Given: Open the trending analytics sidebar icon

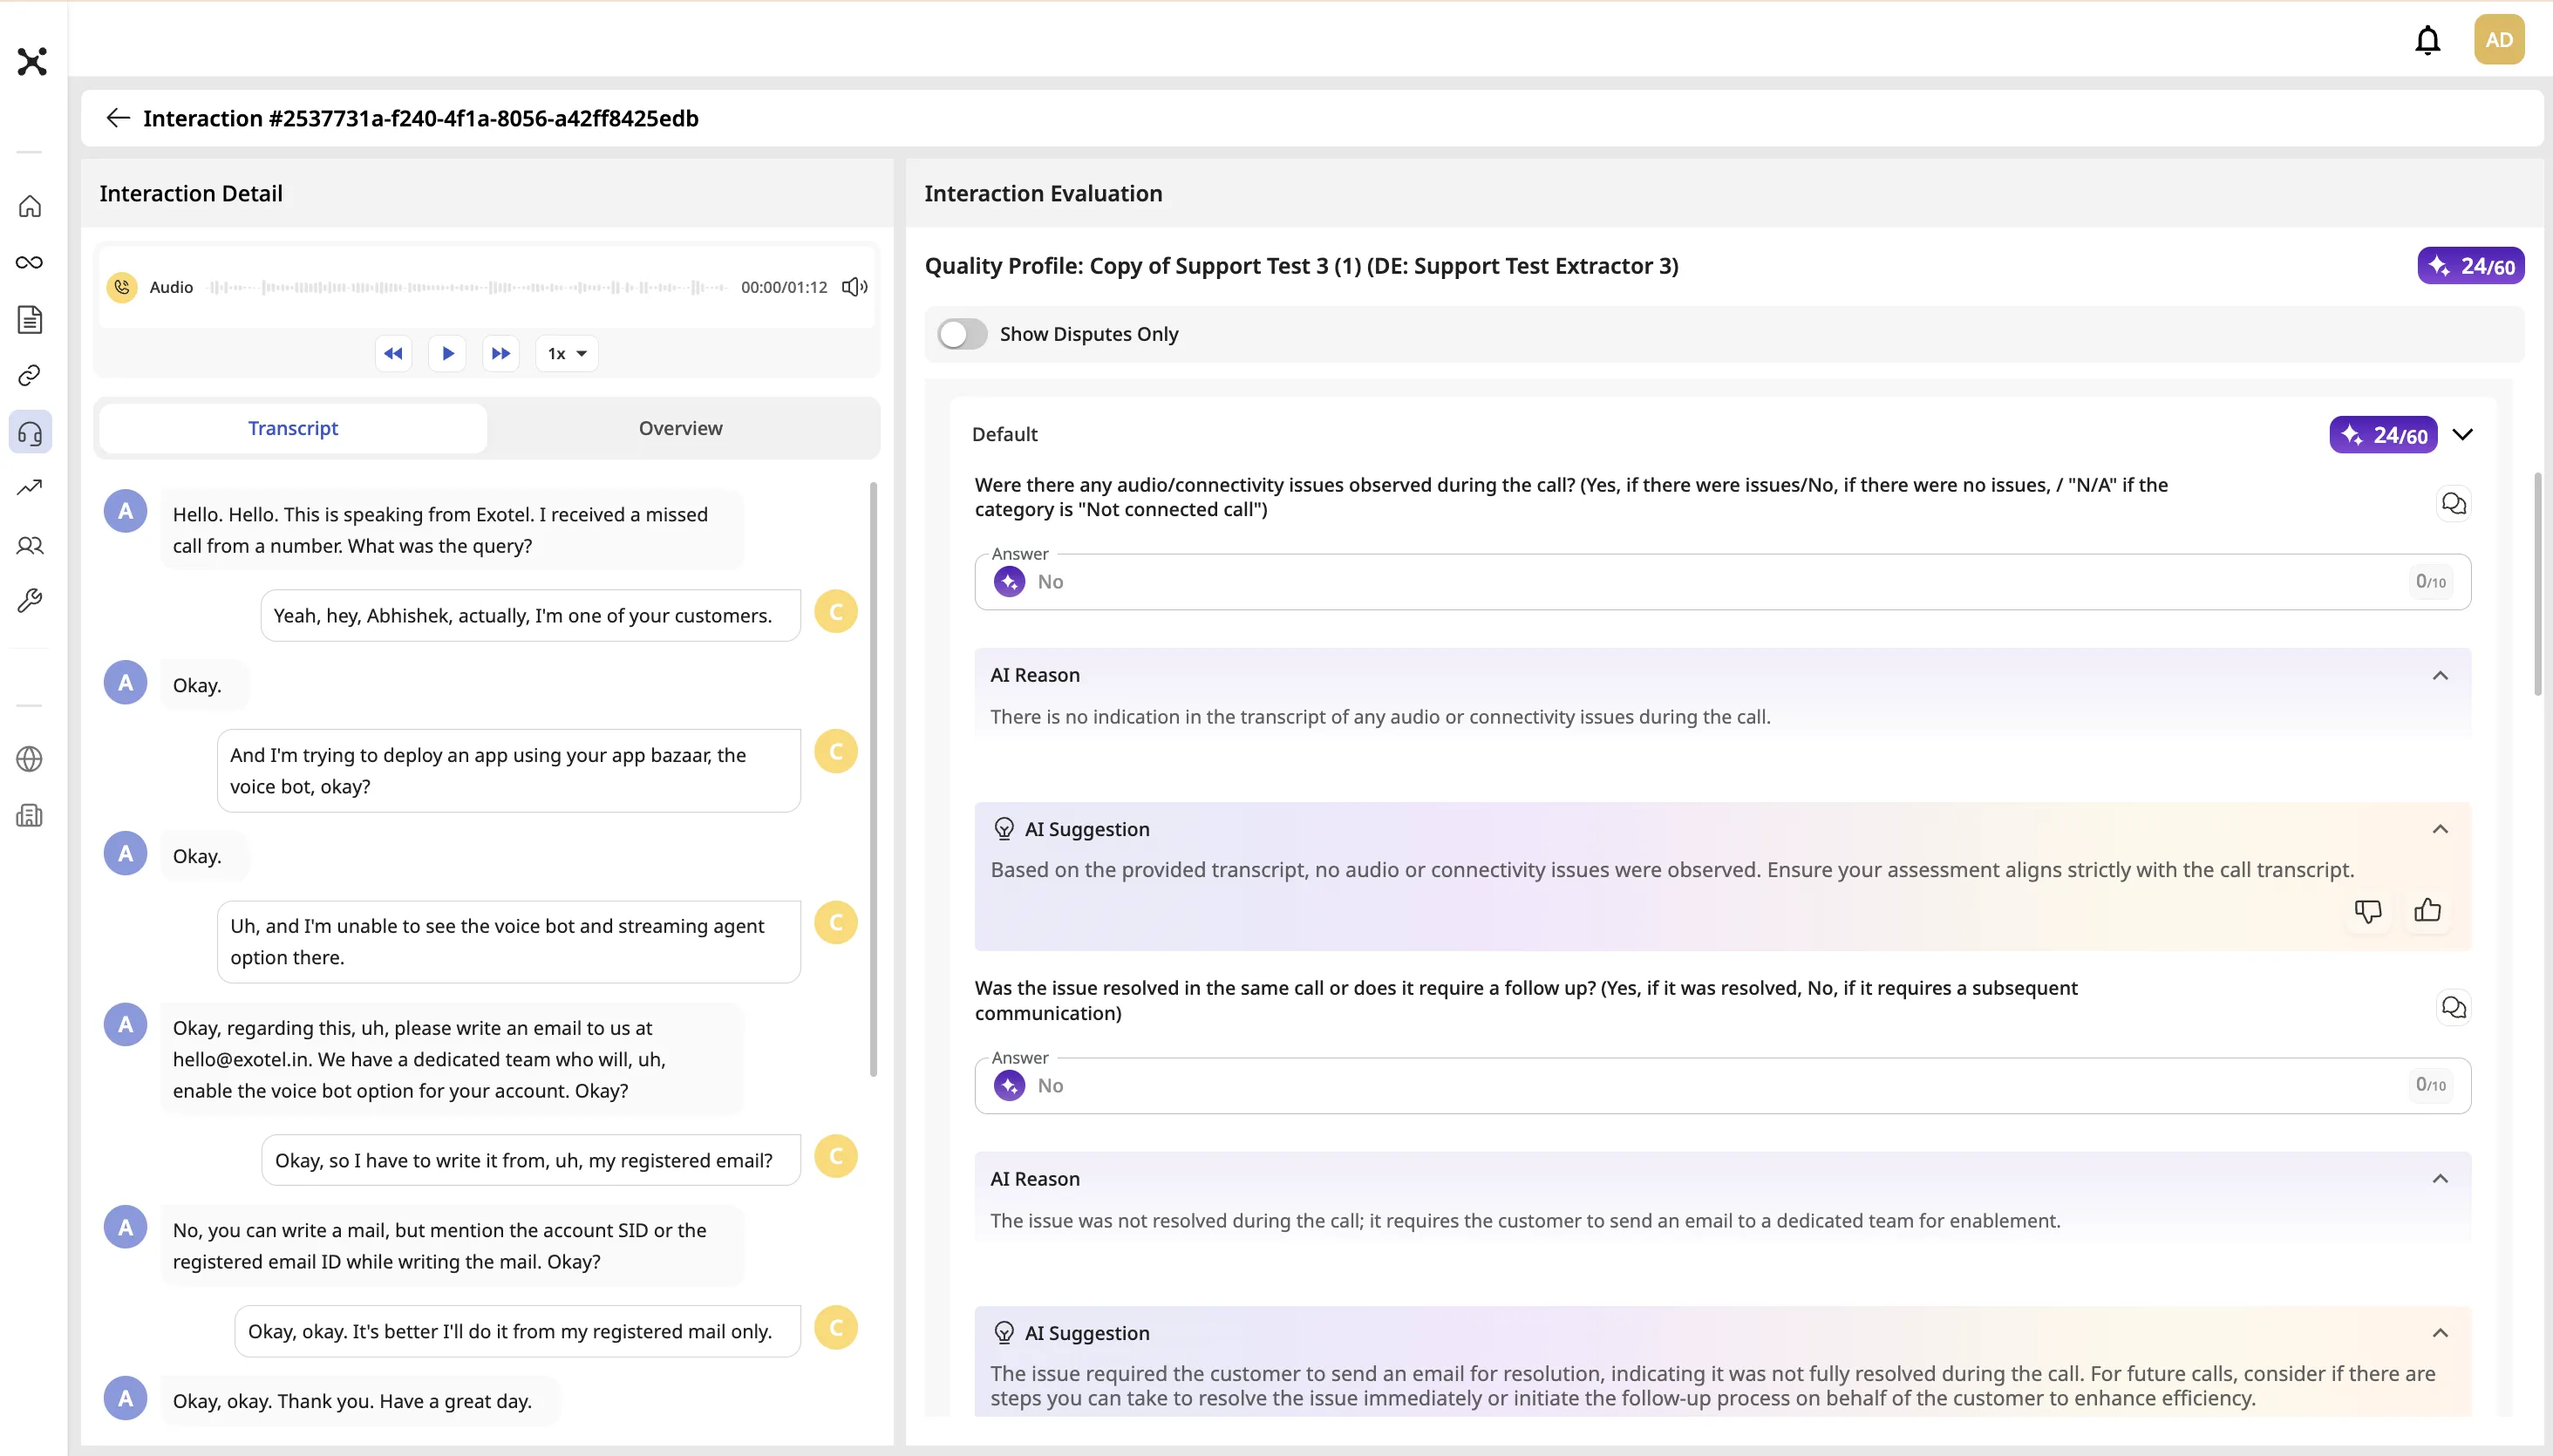Looking at the screenshot, I should (x=30, y=488).
